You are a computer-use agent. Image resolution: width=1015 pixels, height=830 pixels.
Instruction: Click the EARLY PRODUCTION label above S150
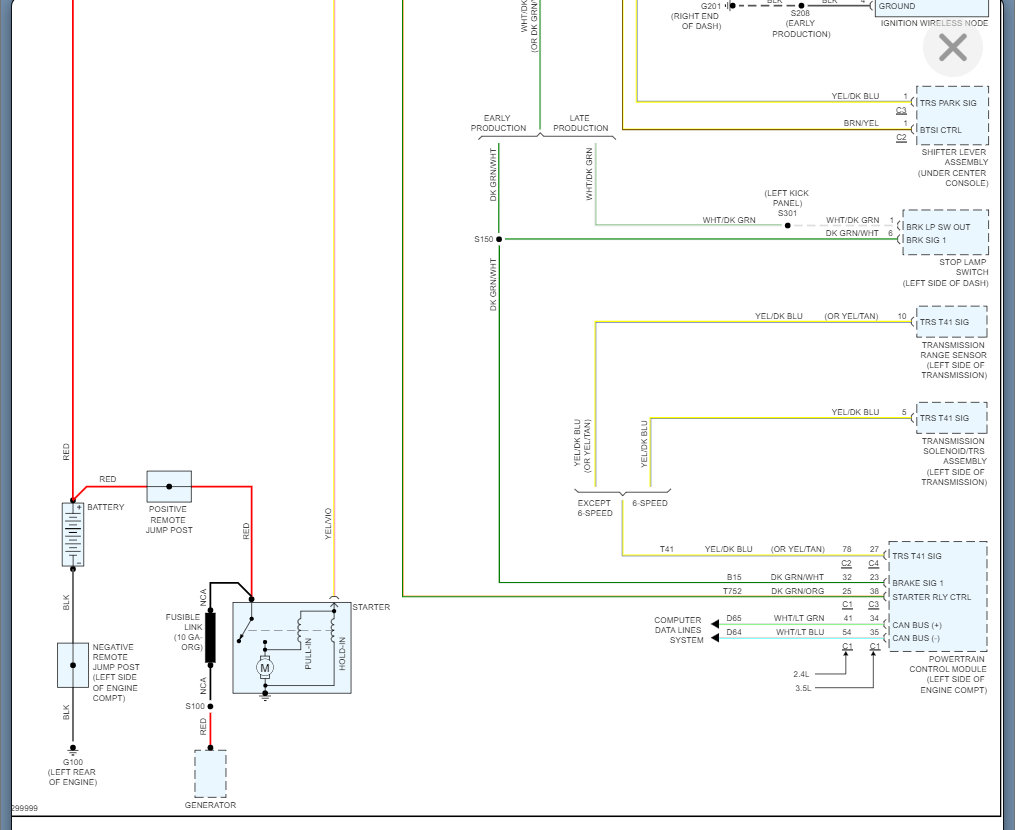(x=498, y=123)
